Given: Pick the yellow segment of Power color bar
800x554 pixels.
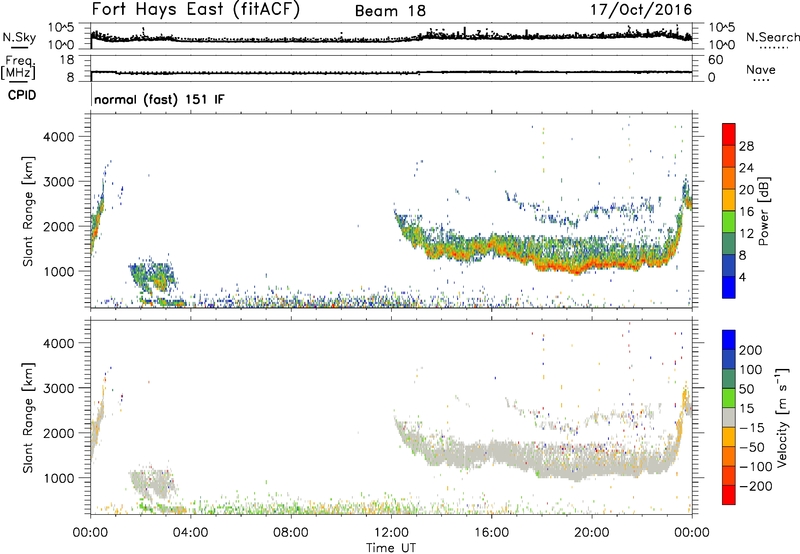Looking at the screenshot, I should (x=729, y=199).
